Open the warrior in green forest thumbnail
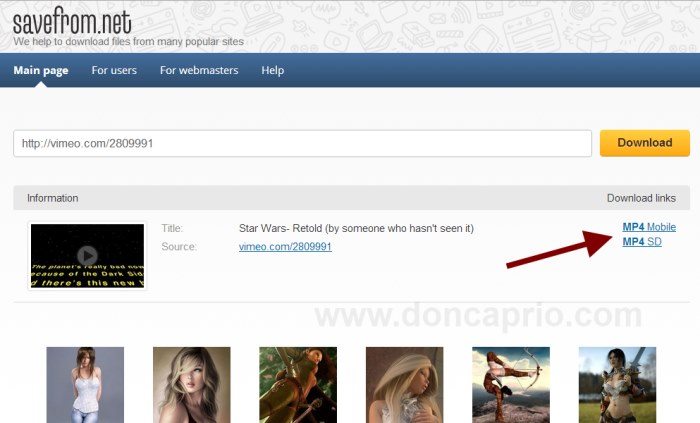 click(x=298, y=385)
